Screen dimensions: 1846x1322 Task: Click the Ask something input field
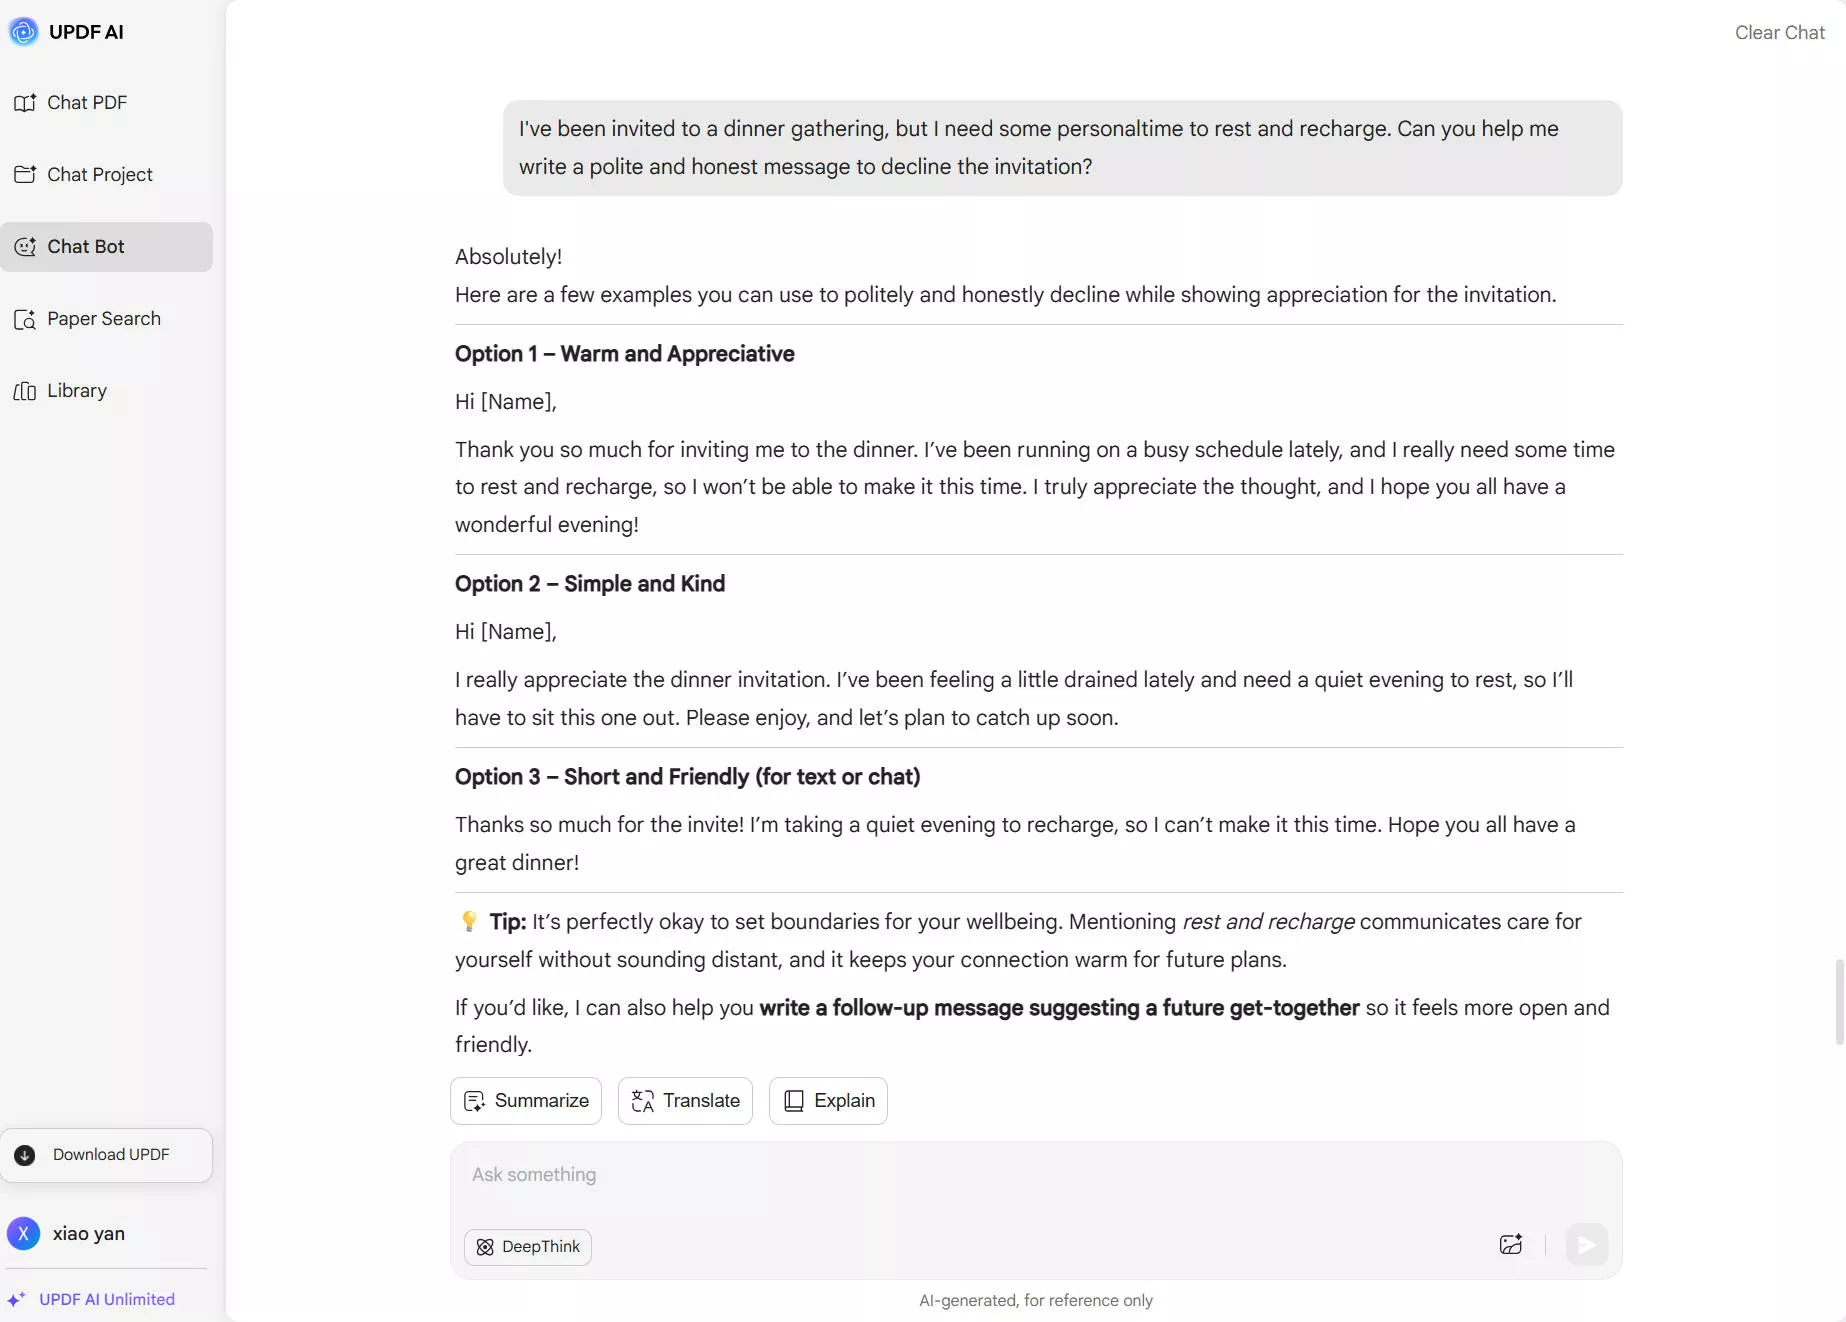click(1035, 1175)
